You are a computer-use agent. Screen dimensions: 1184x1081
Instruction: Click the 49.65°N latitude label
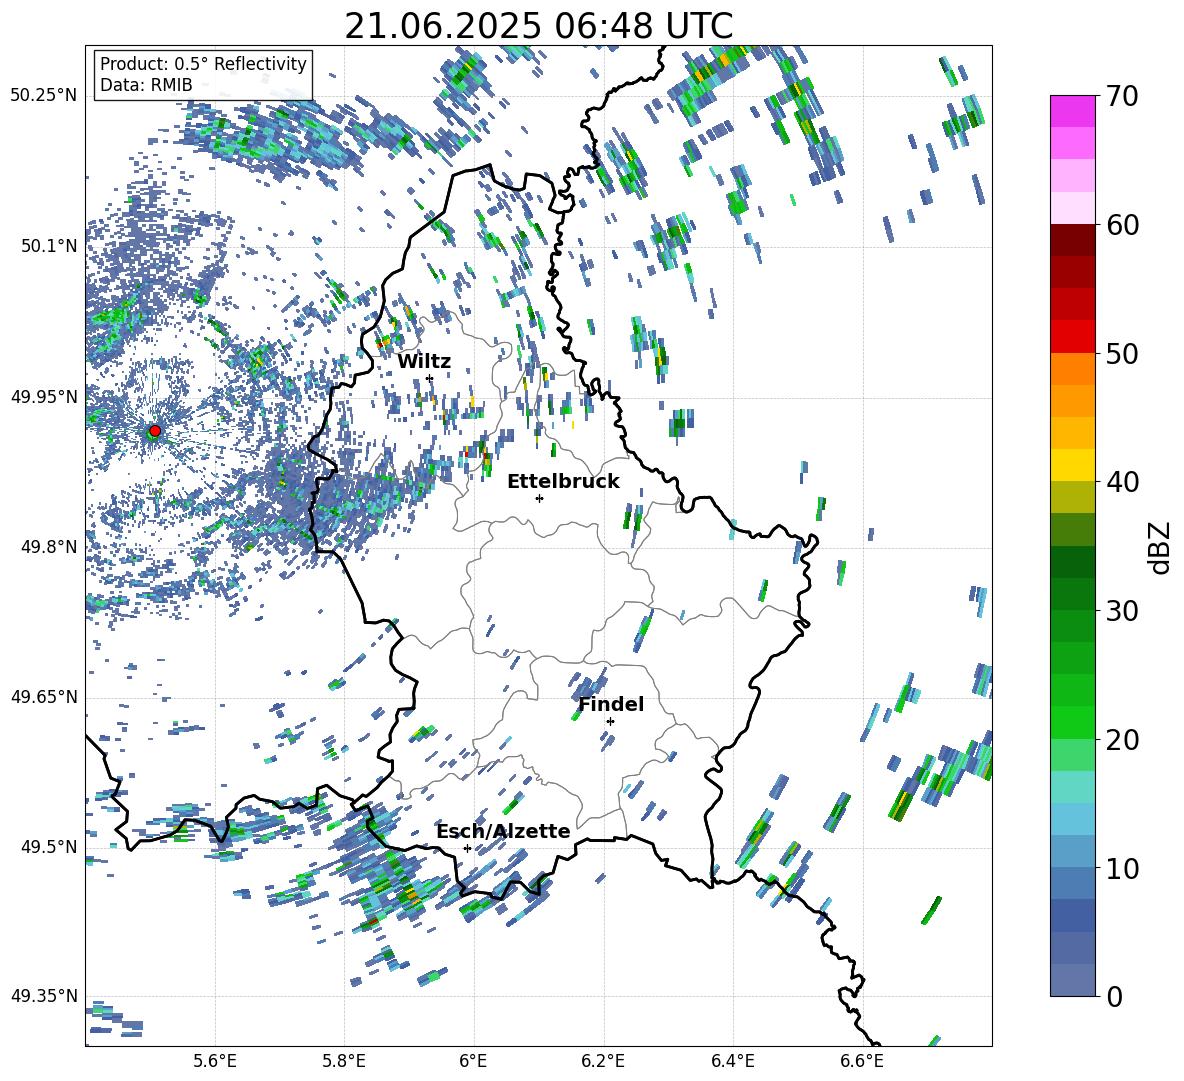[x=44, y=697]
